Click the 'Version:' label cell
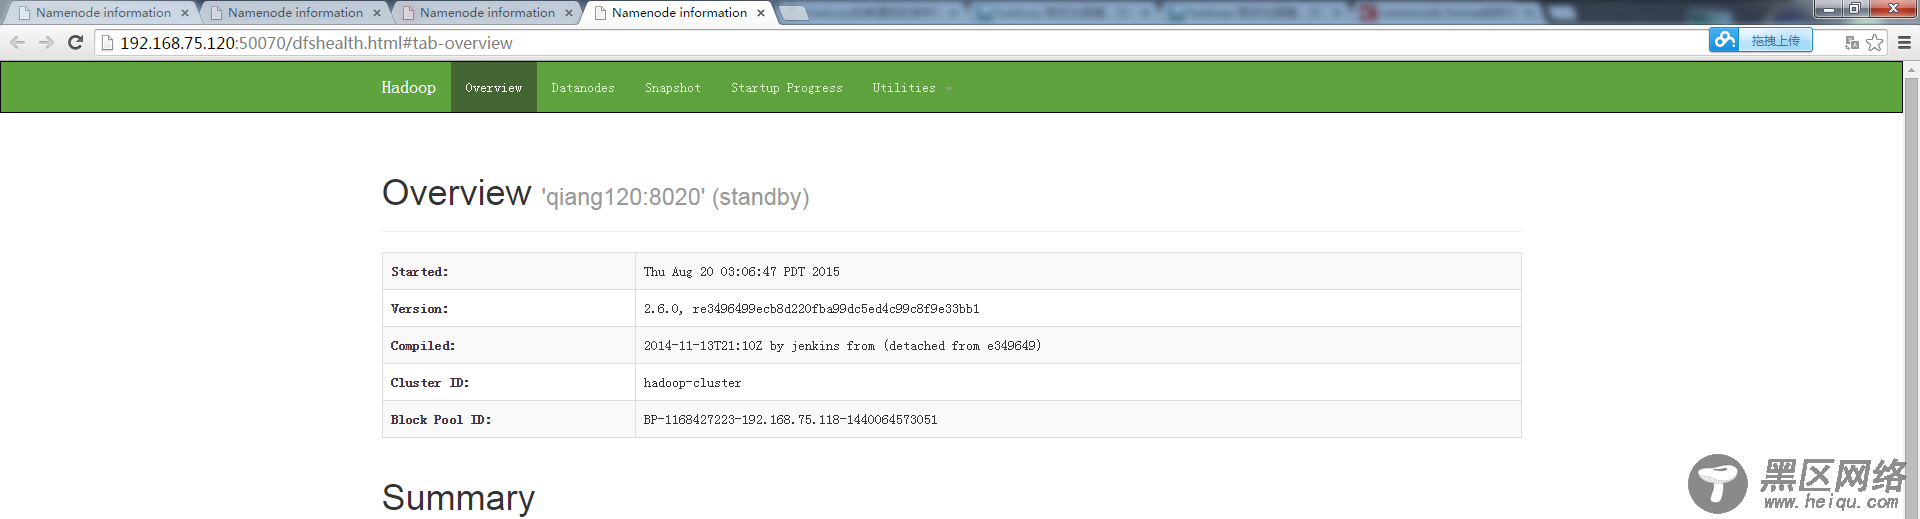Viewport: 1920px width, 519px height. click(x=509, y=309)
